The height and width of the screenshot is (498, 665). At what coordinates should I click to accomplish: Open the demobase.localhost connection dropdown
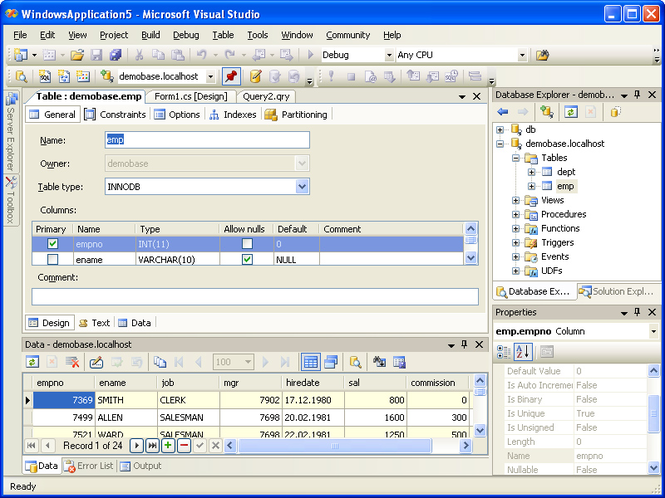tap(210, 77)
